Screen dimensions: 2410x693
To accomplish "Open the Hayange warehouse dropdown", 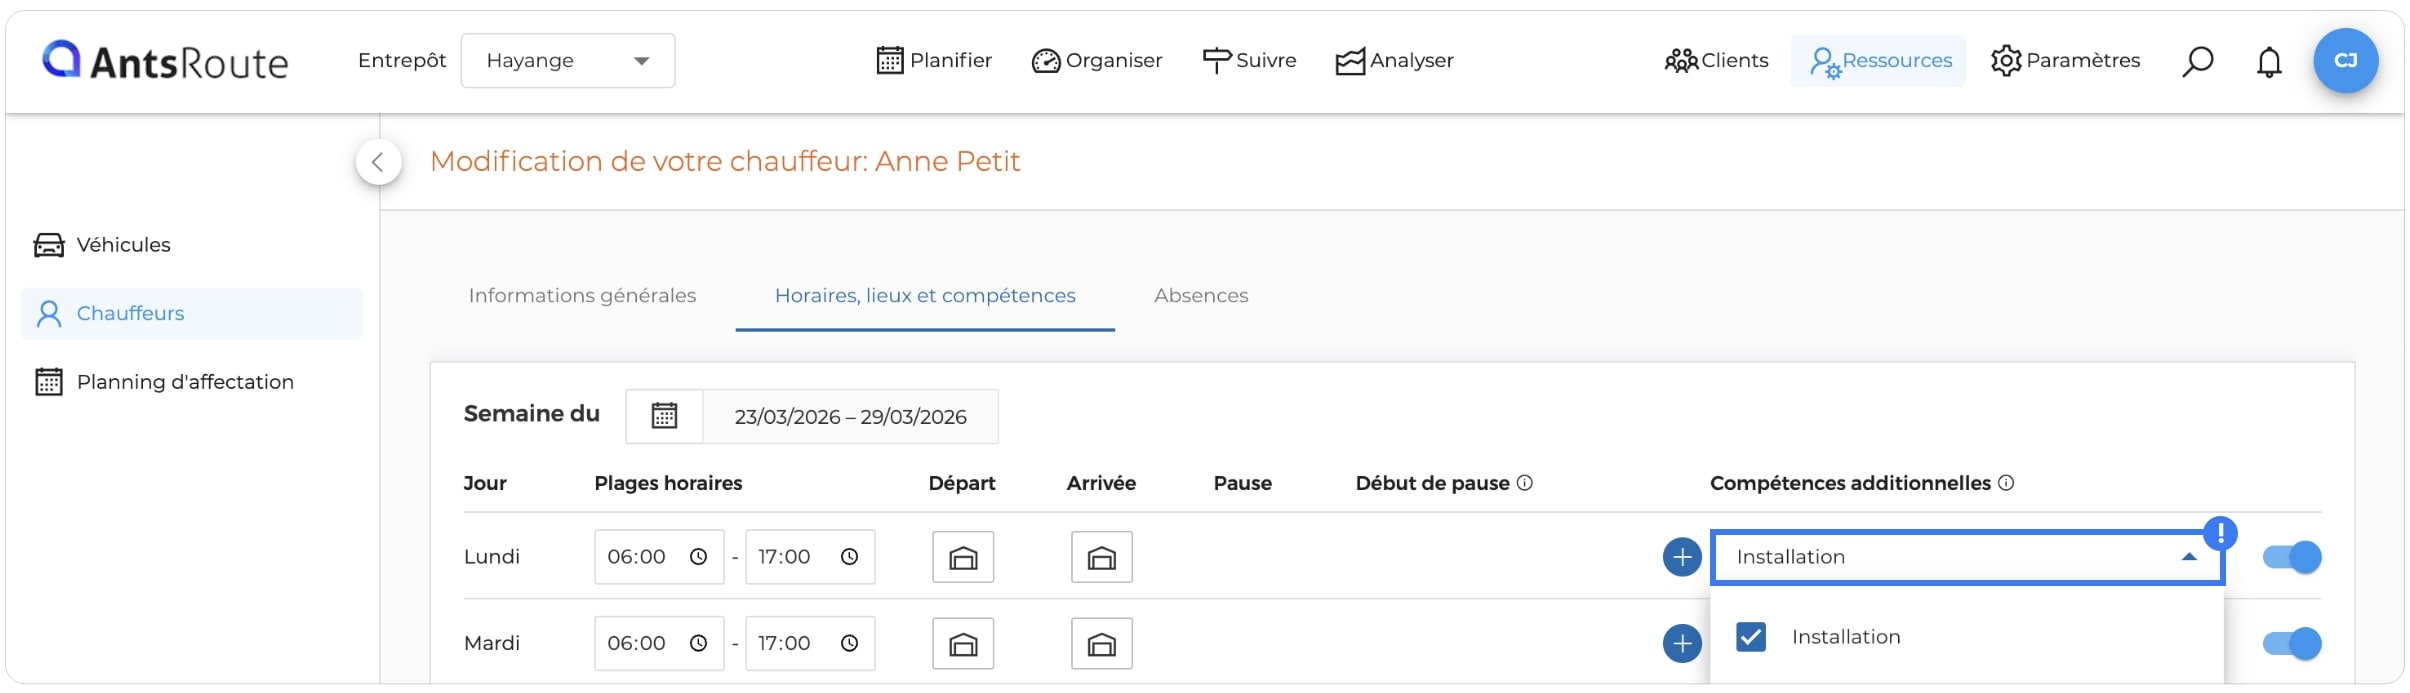I will click(568, 61).
